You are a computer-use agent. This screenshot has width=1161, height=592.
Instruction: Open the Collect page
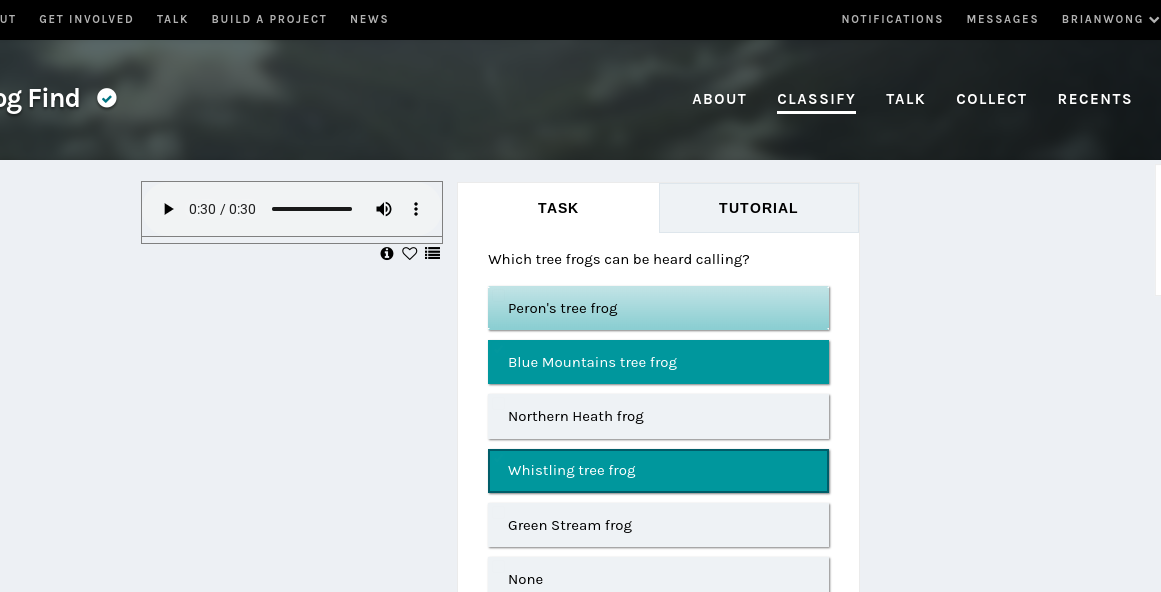(x=991, y=99)
